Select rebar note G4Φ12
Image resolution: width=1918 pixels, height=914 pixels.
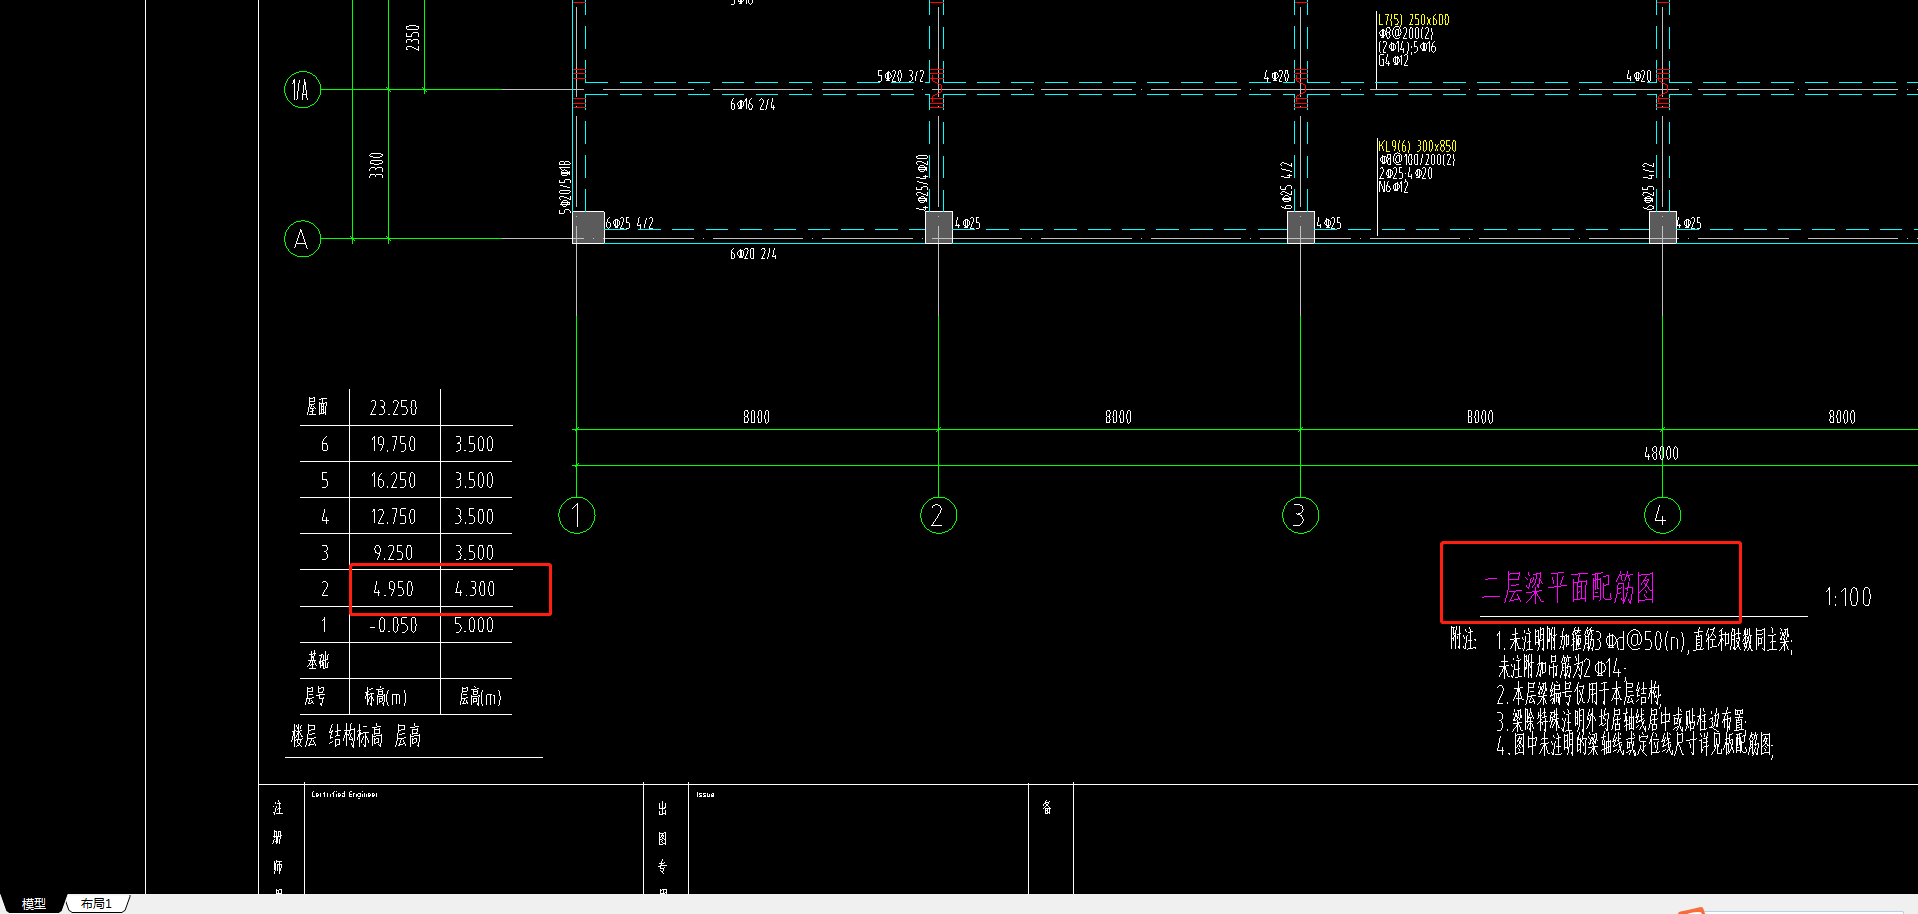click(1393, 61)
